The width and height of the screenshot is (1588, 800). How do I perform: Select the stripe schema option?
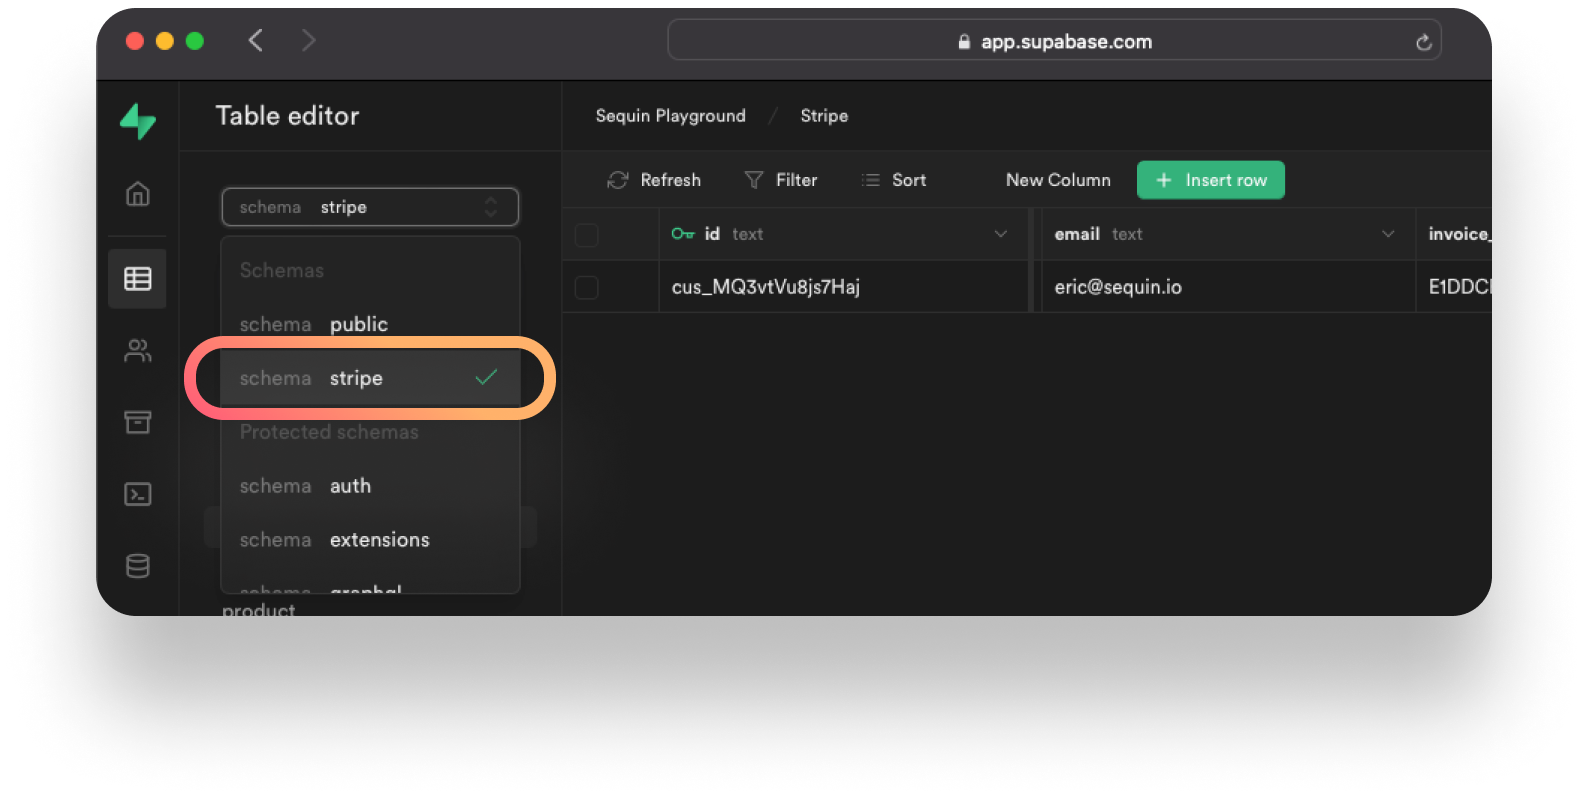(x=370, y=378)
